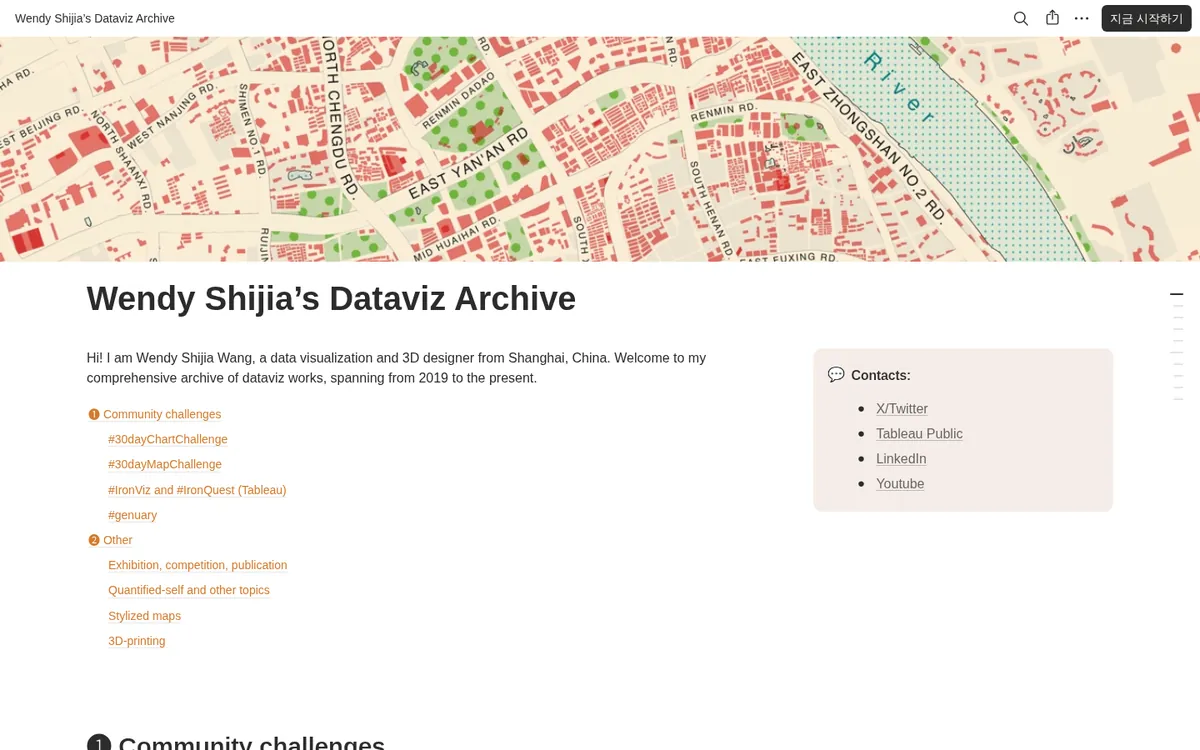Click the 지금 시작하기 button
This screenshot has height=750, width=1200.
pos(1146,18)
